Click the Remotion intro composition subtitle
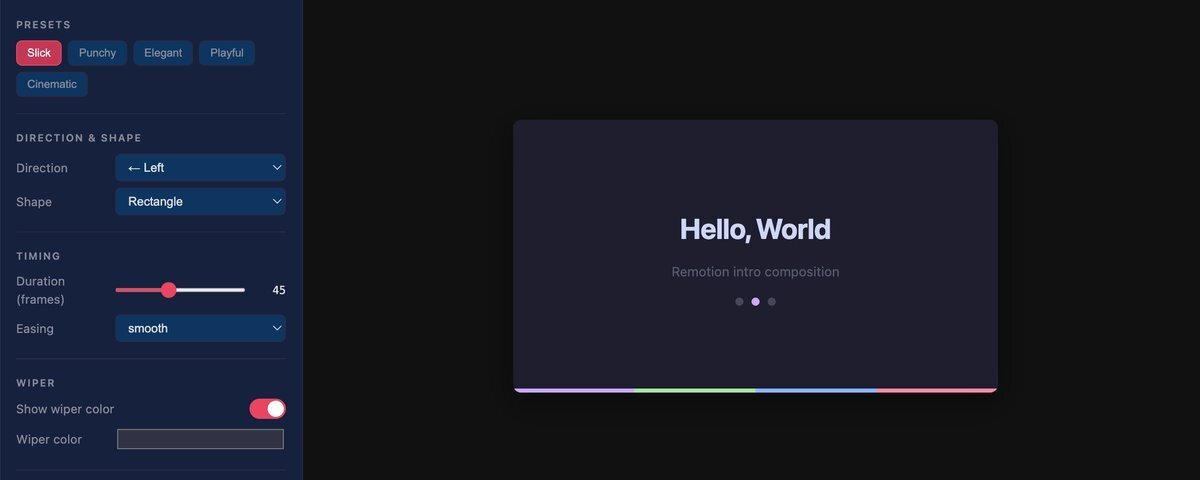 click(755, 272)
